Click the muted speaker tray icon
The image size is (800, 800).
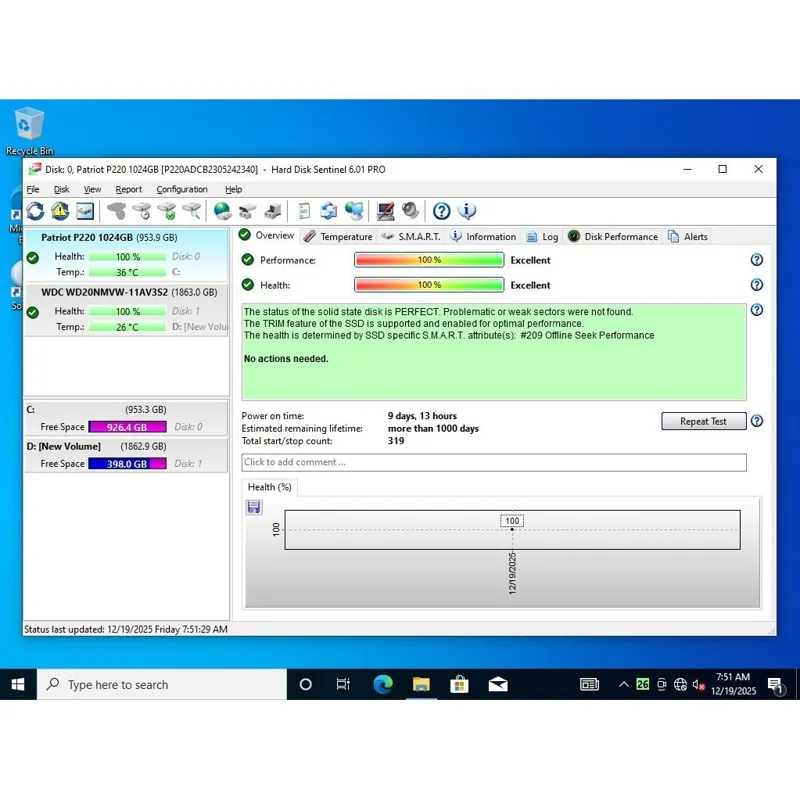point(698,685)
